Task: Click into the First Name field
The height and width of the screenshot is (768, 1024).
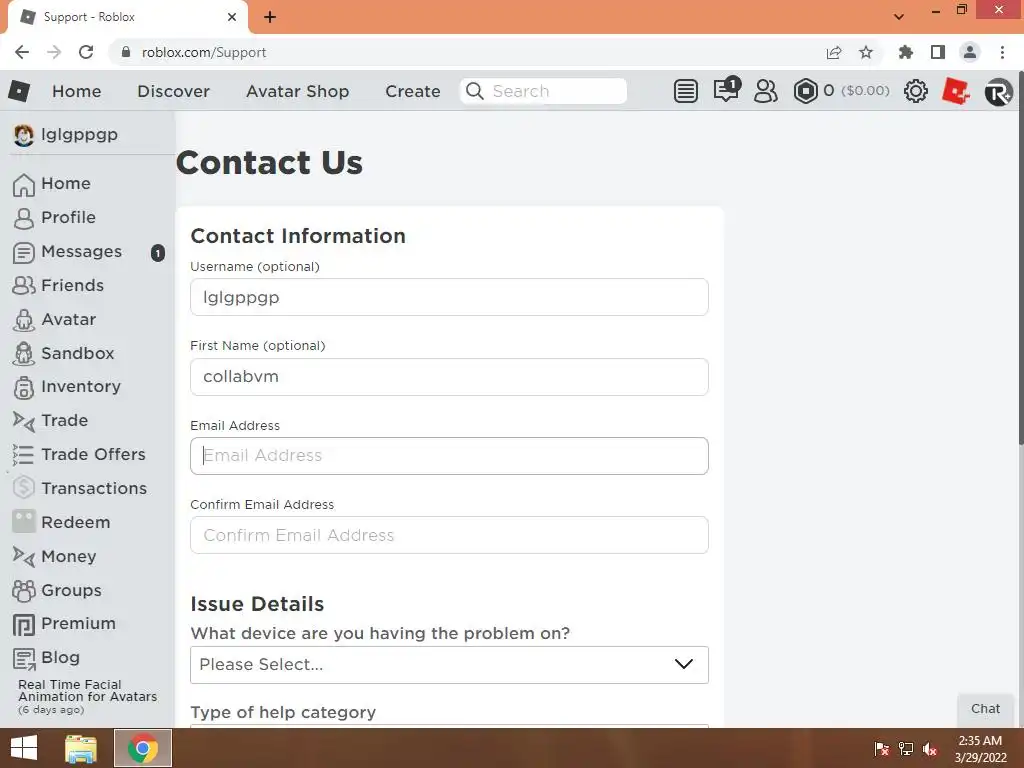Action: (x=449, y=377)
